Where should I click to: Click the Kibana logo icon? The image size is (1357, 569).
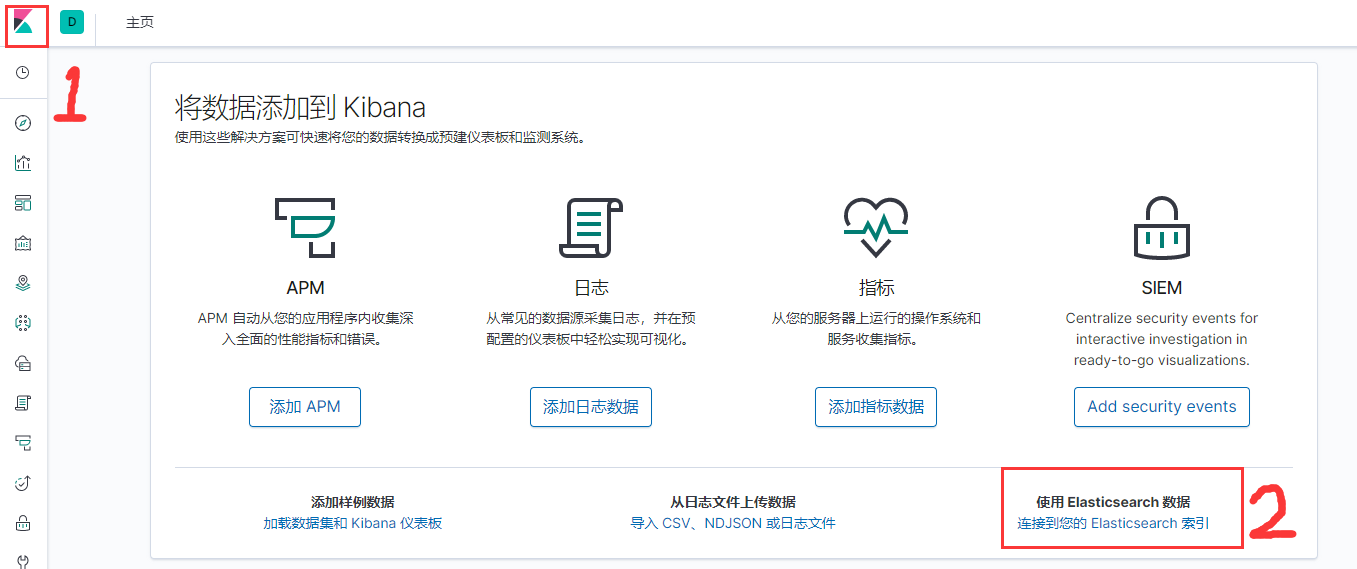tap(23, 23)
